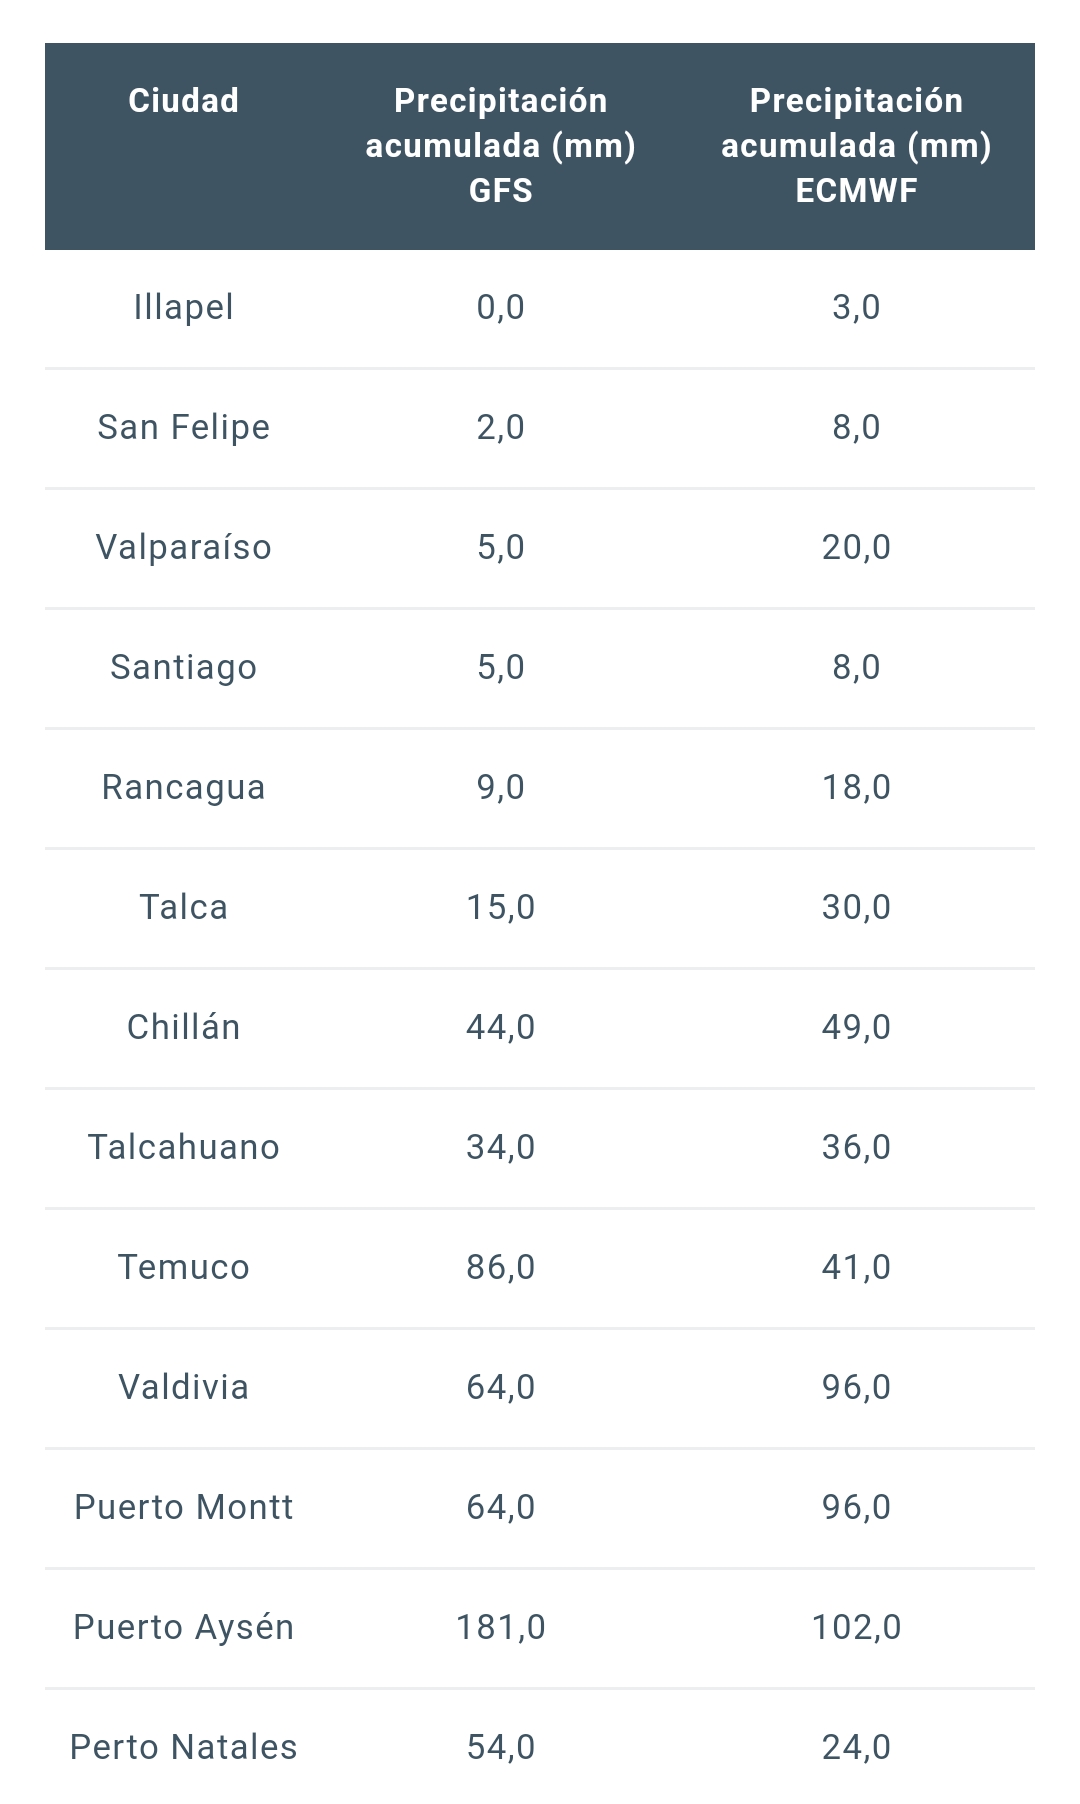Select the San Felipe row label

coord(184,427)
